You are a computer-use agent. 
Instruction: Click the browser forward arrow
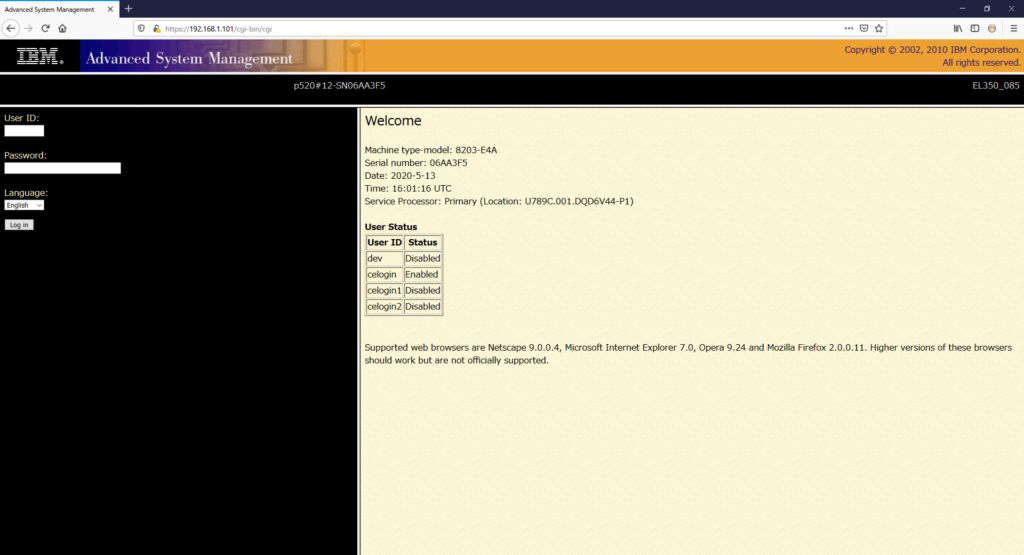[28, 28]
